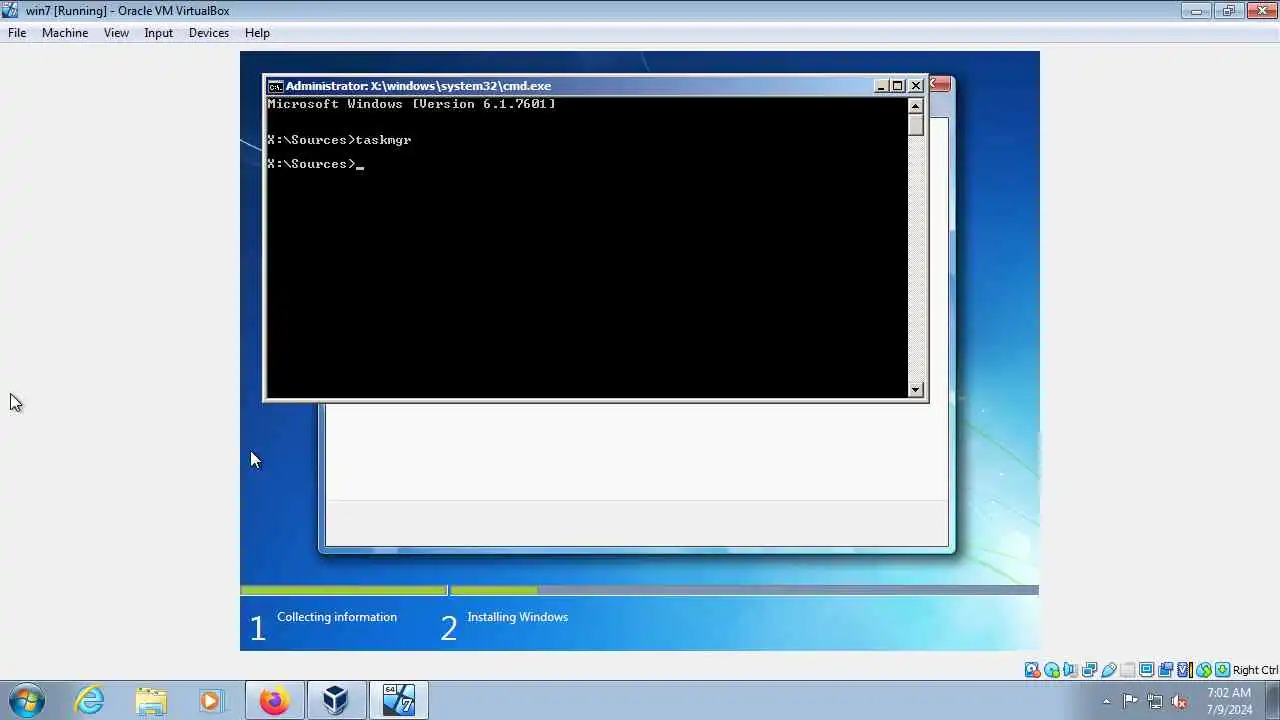Click cmd scrollbar up arrow
Image resolution: width=1280 pixels, height=720 pixels.
[916, 105]
